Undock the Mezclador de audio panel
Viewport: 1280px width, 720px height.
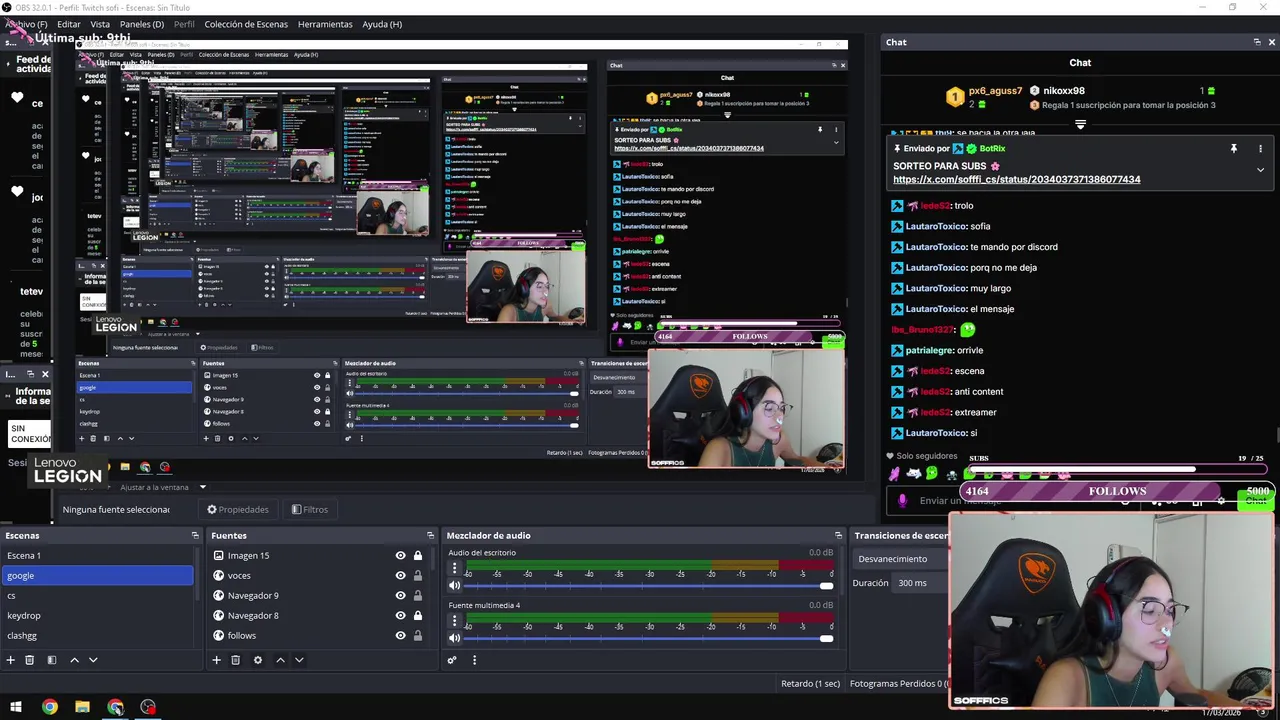click(x=838, y=535)
